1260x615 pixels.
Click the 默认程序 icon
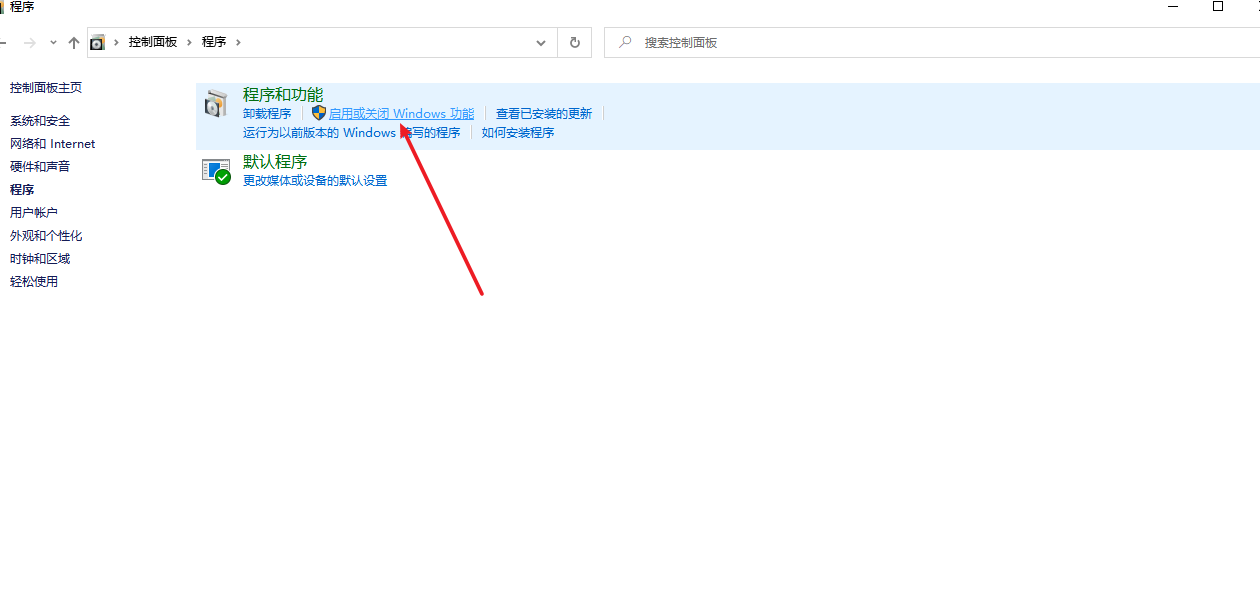[216, 171]
